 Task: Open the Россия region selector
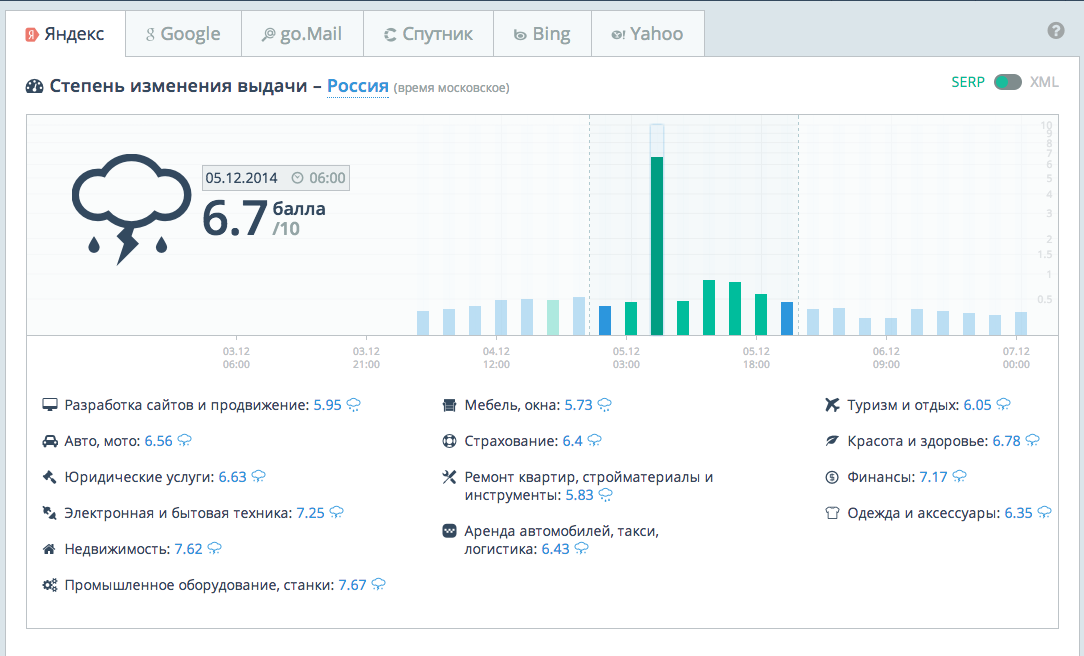click(357, 86)
